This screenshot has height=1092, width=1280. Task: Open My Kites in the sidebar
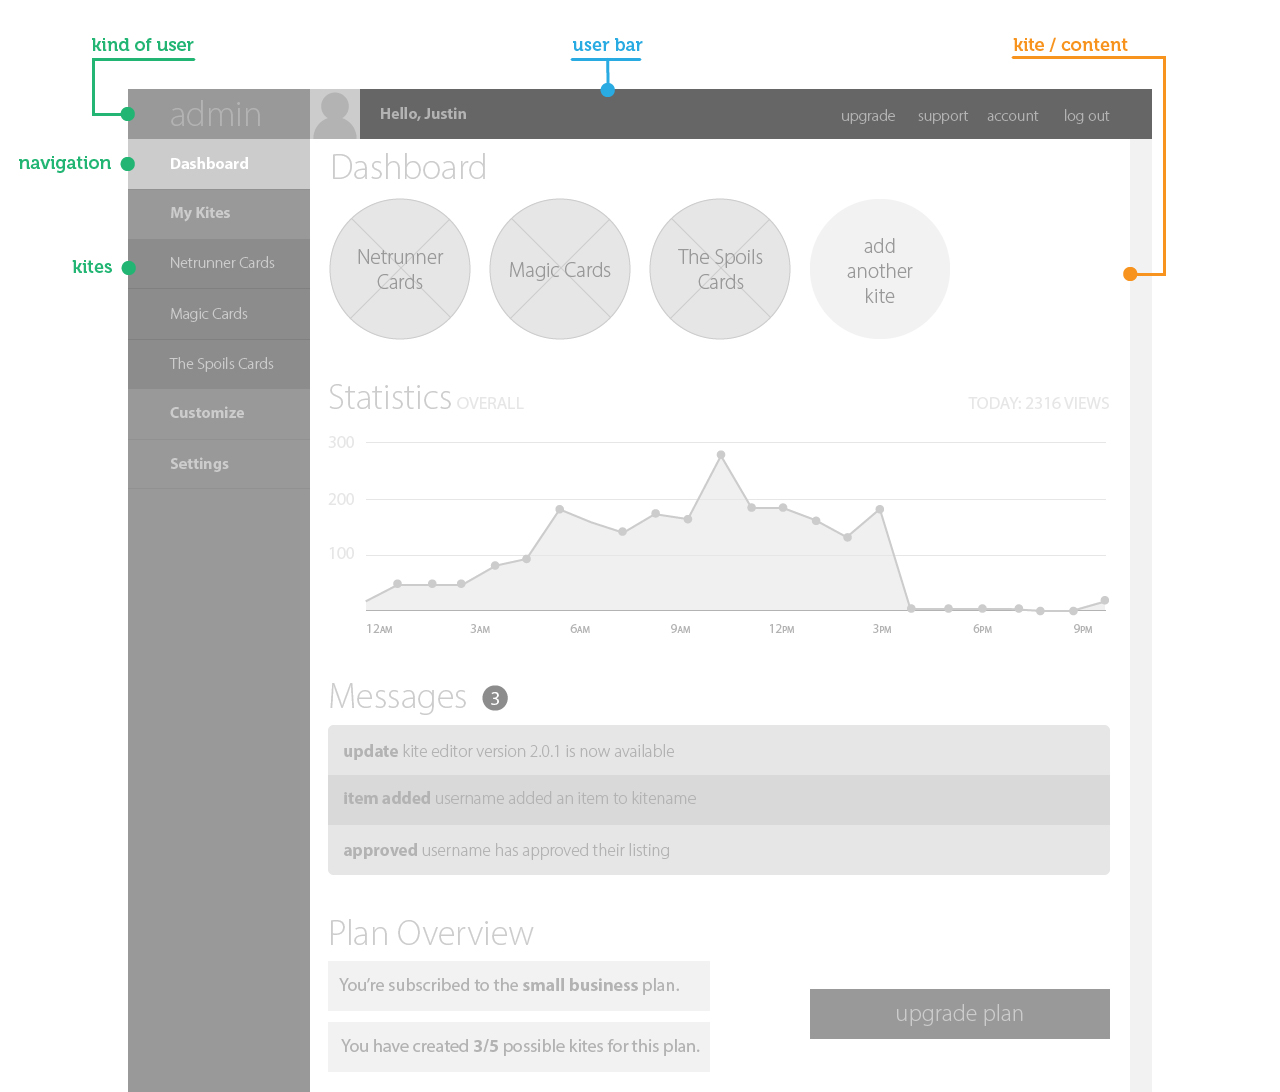(200, 213)
